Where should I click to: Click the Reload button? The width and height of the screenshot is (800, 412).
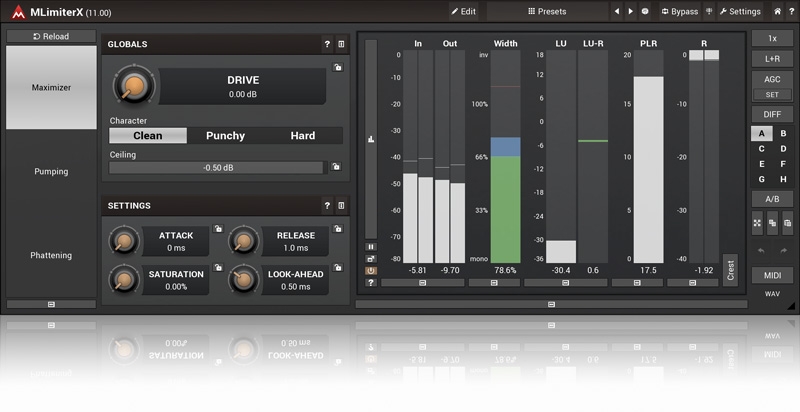pyautogui.click(x=51, y=36)
